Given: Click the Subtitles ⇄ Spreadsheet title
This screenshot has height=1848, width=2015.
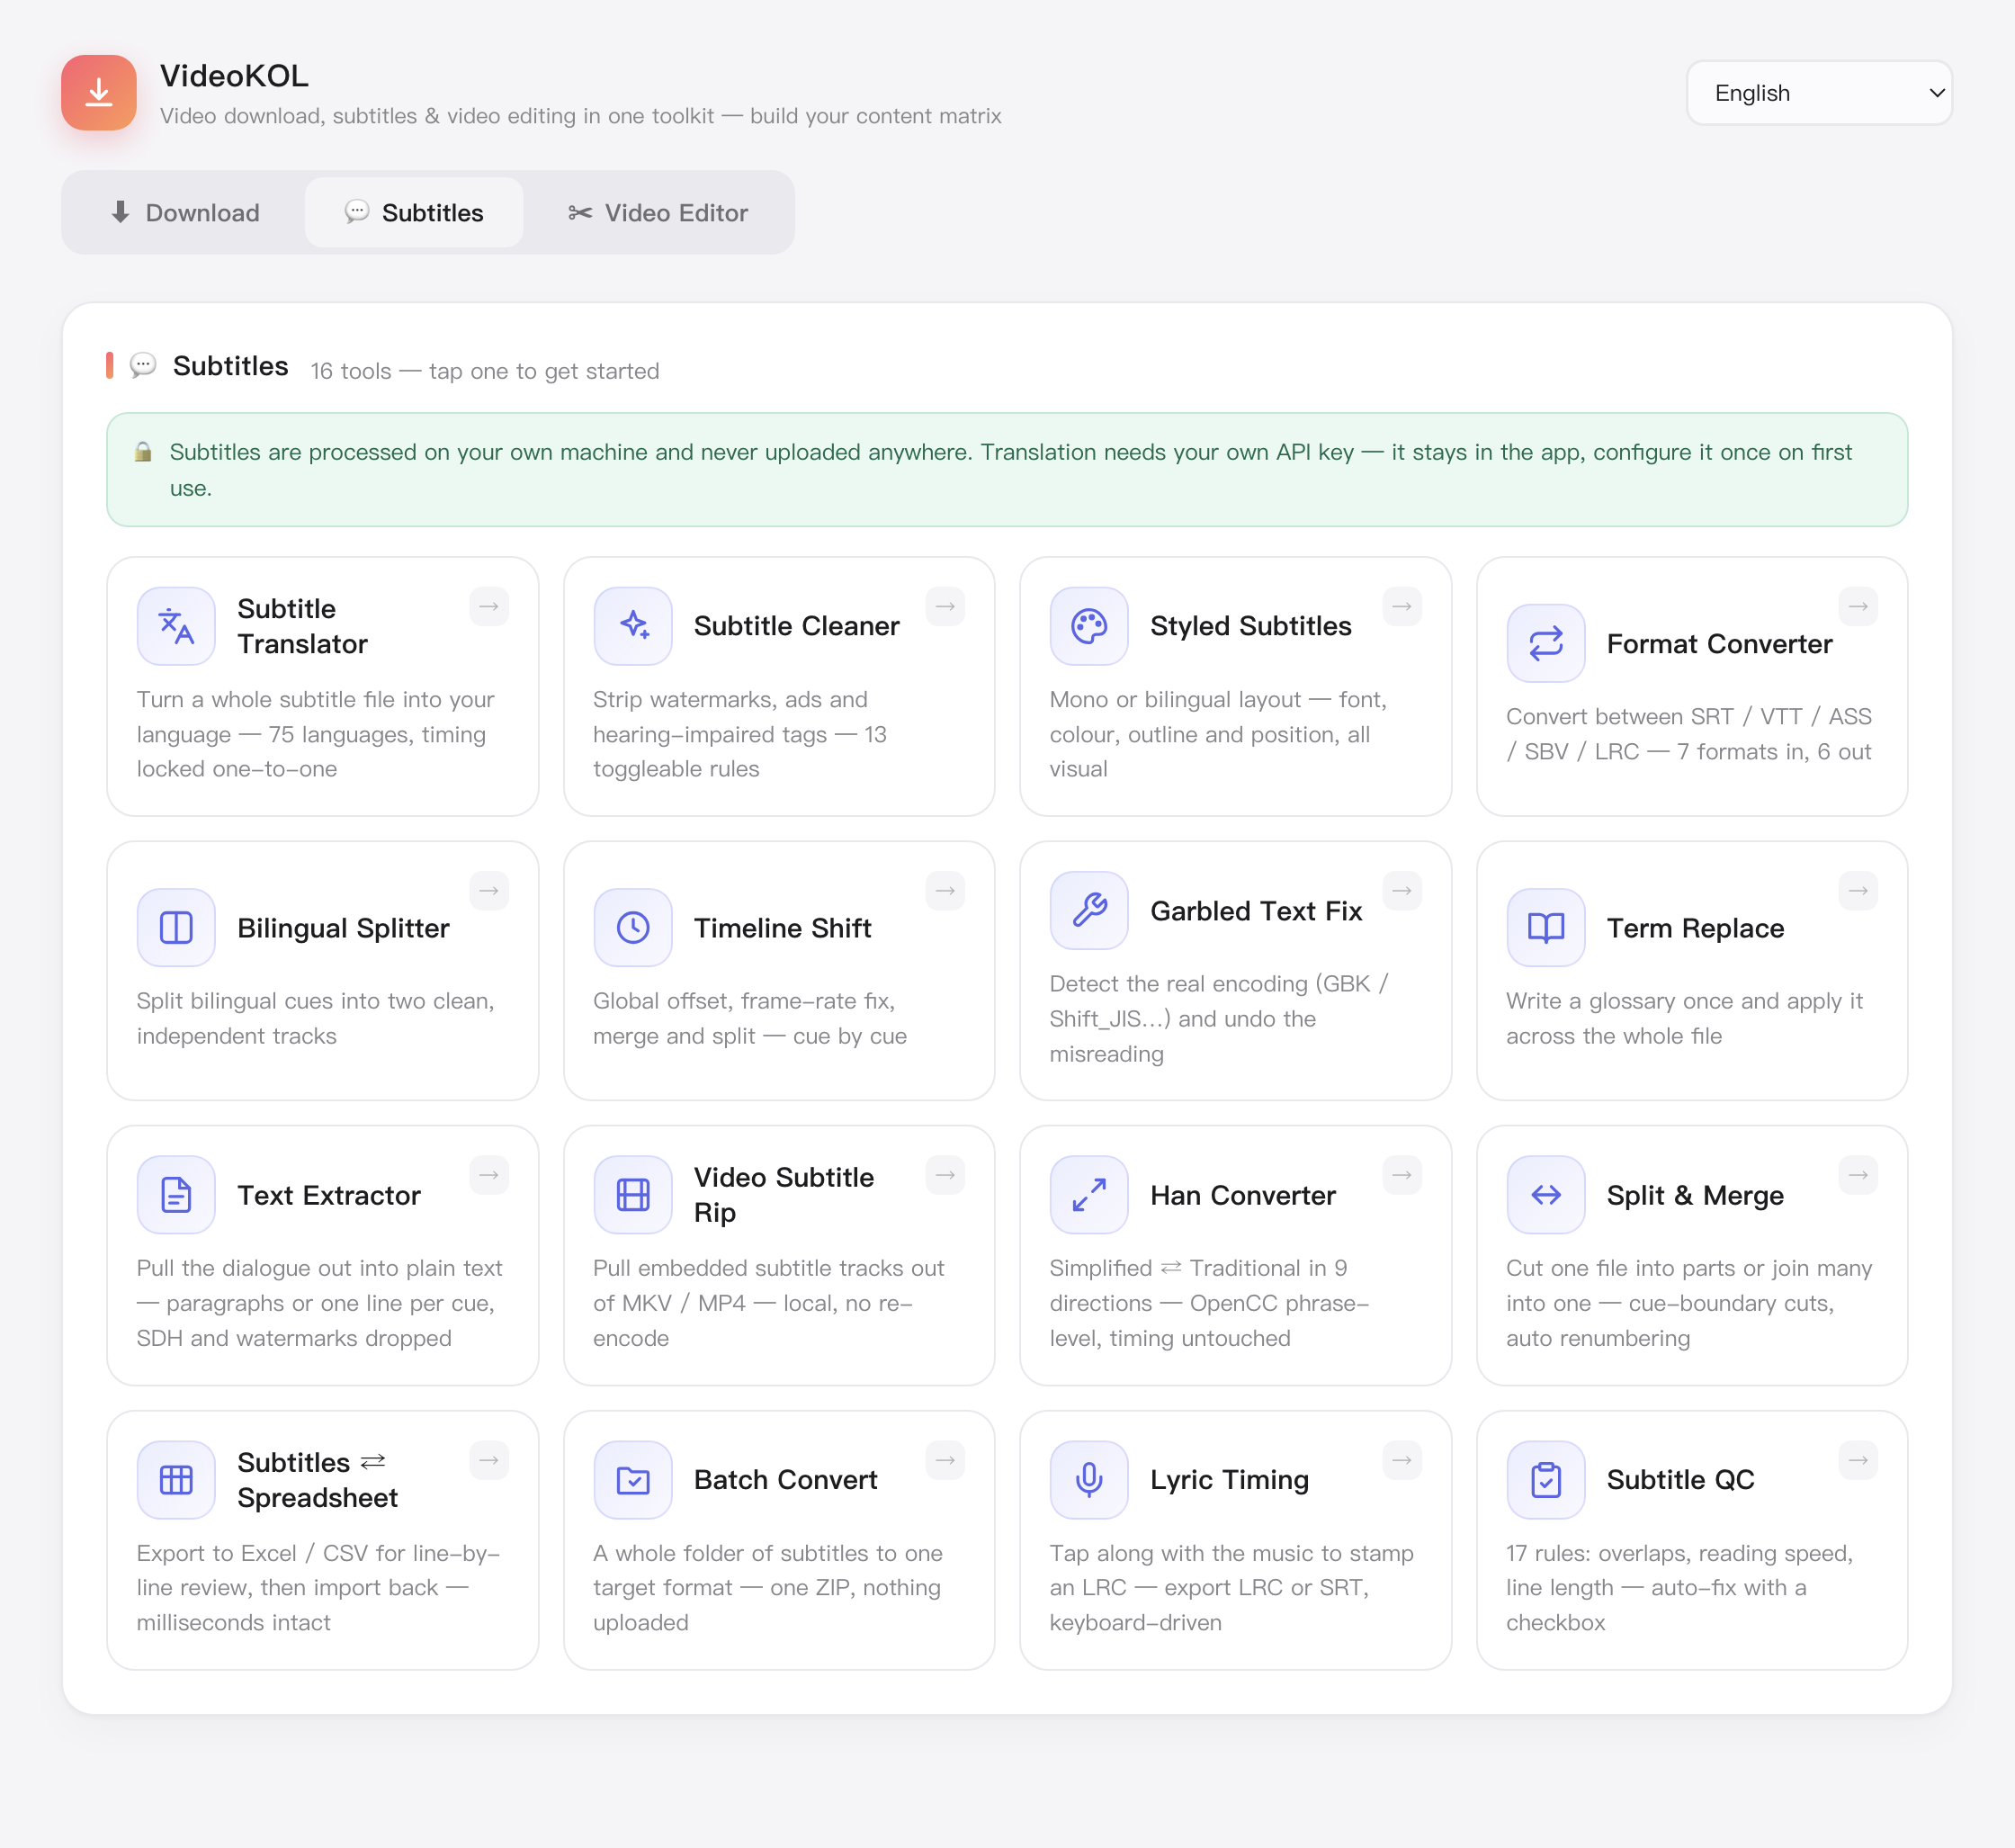Looking at the screenshot, I should point(317,1480).
